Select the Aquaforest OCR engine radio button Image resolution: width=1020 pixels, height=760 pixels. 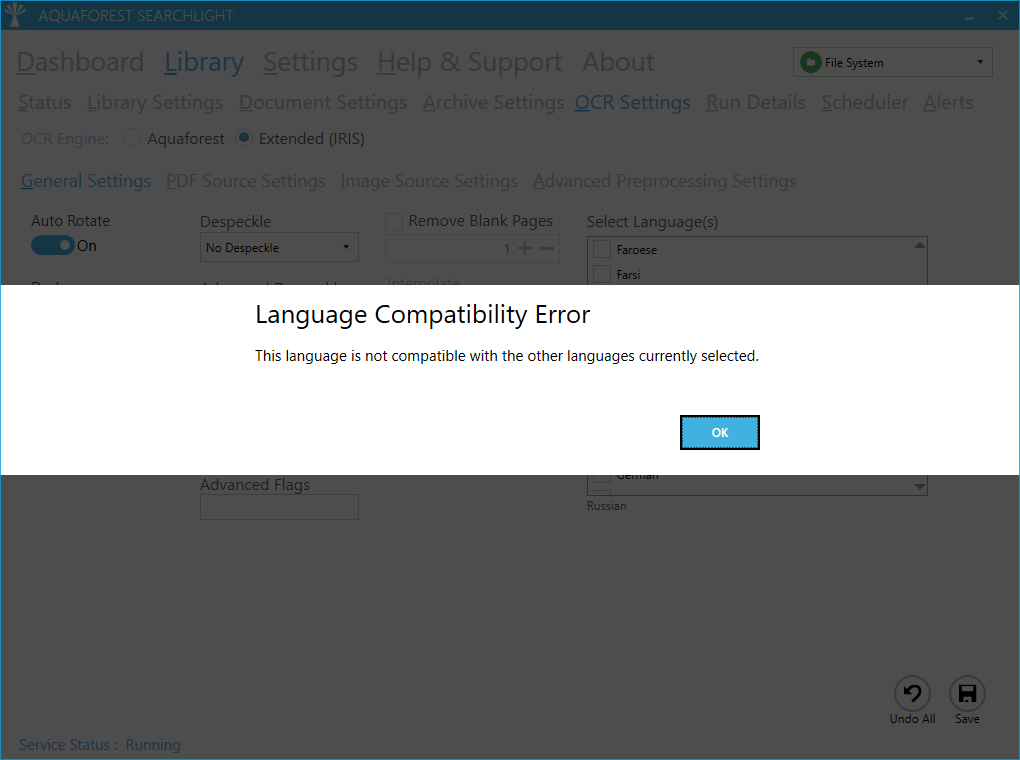(131, 138)
